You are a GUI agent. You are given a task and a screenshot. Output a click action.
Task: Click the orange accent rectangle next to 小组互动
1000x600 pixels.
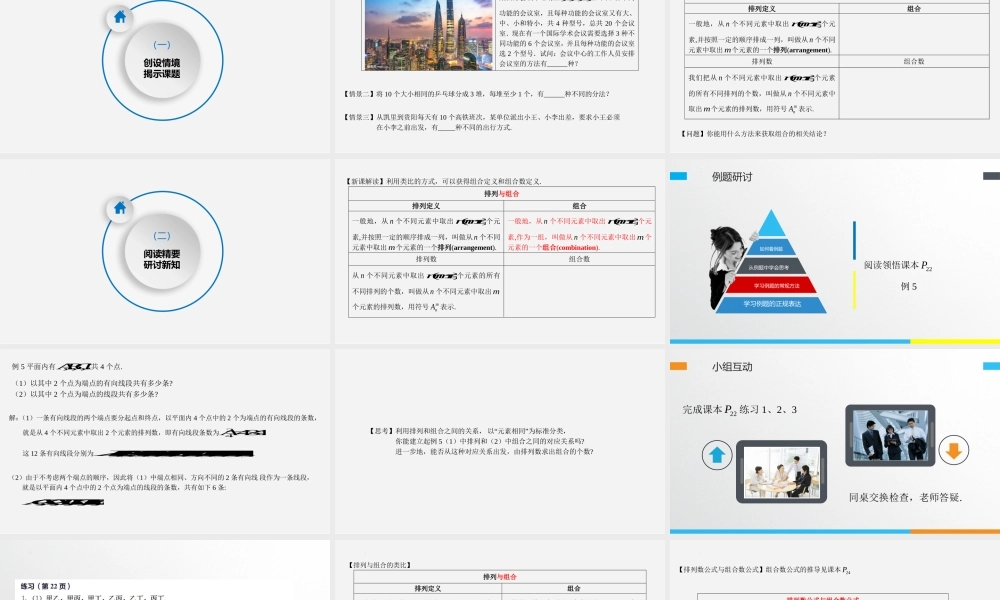(678, 365)
